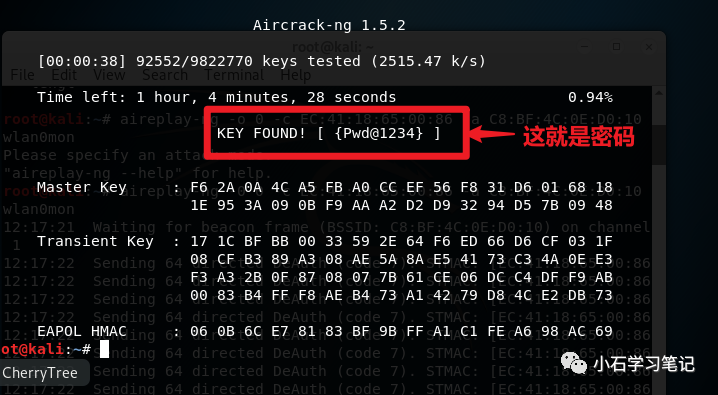Open the View menu in terminal
The height and width of the screenshot is (395, 718).
[x=109, y=75]
